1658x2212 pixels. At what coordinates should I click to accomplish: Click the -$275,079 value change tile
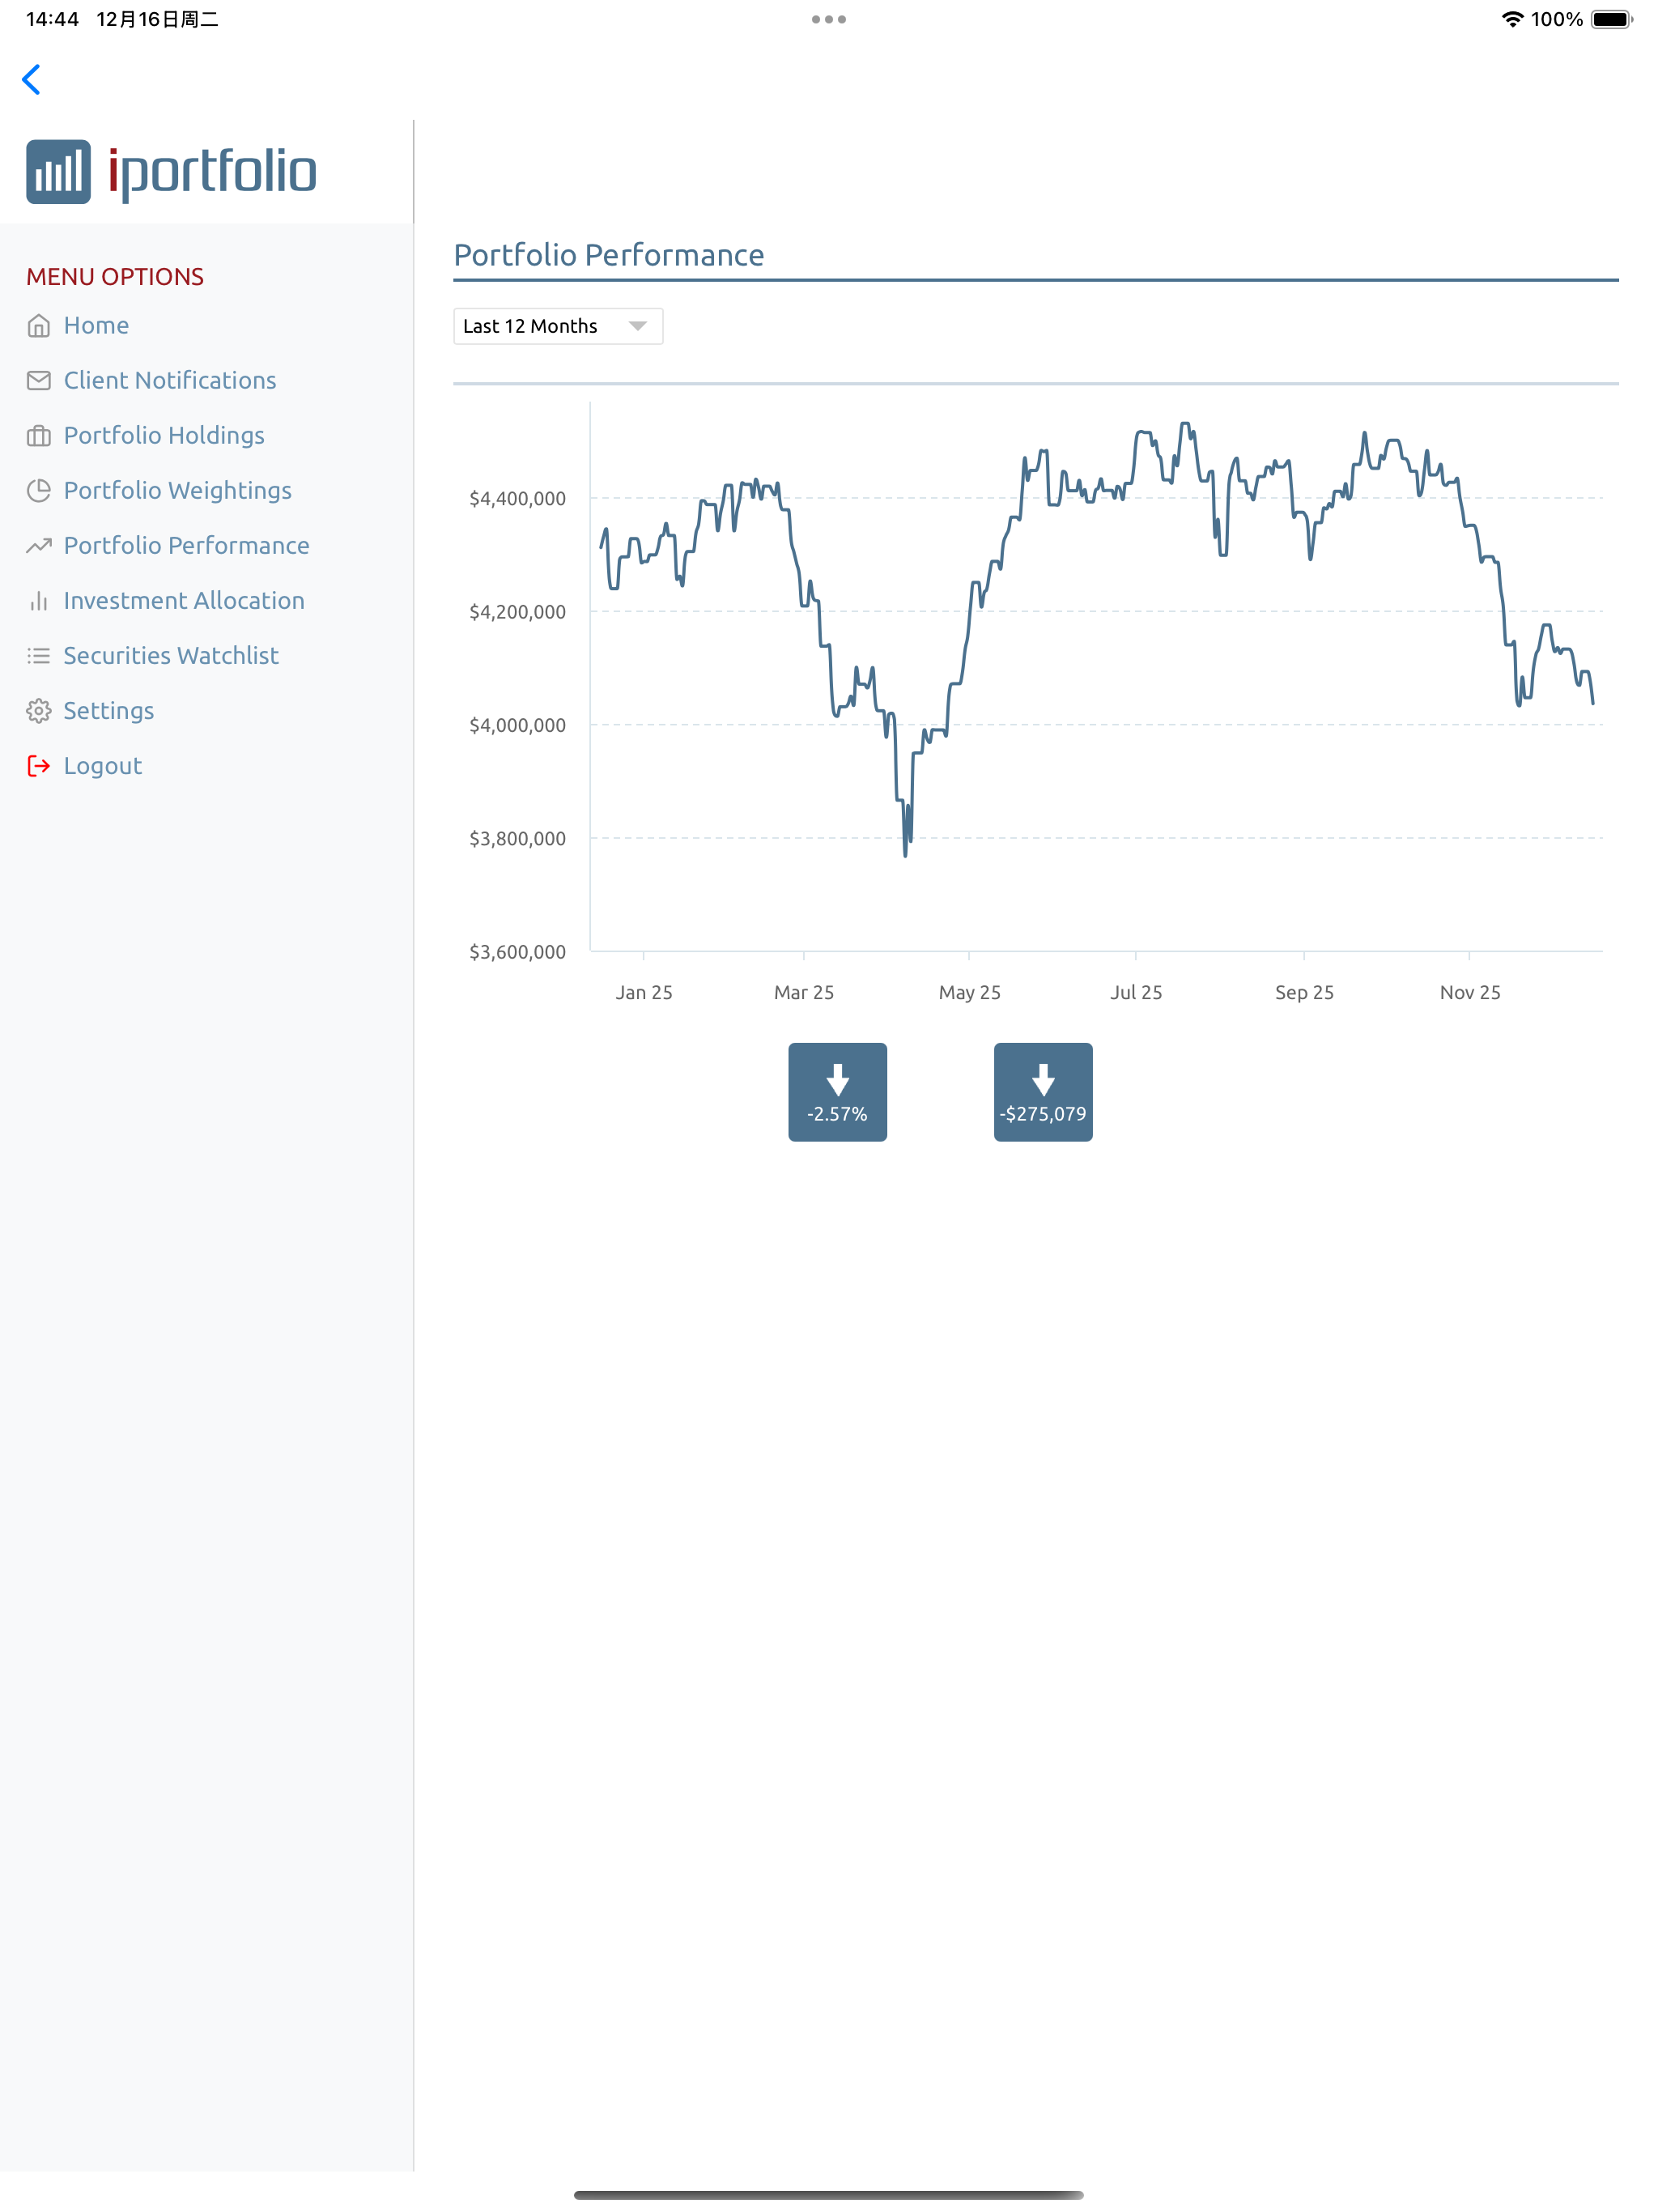coord(1043,1092)
